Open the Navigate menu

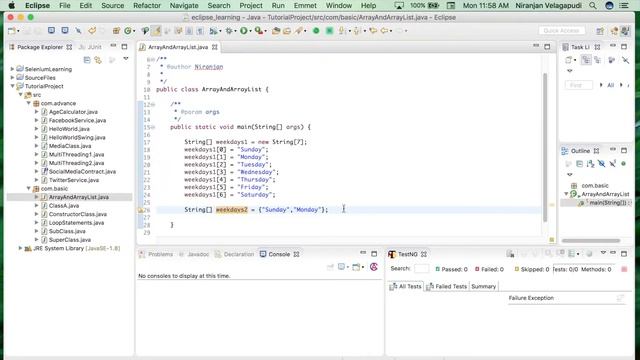click(x=184, y=6)
